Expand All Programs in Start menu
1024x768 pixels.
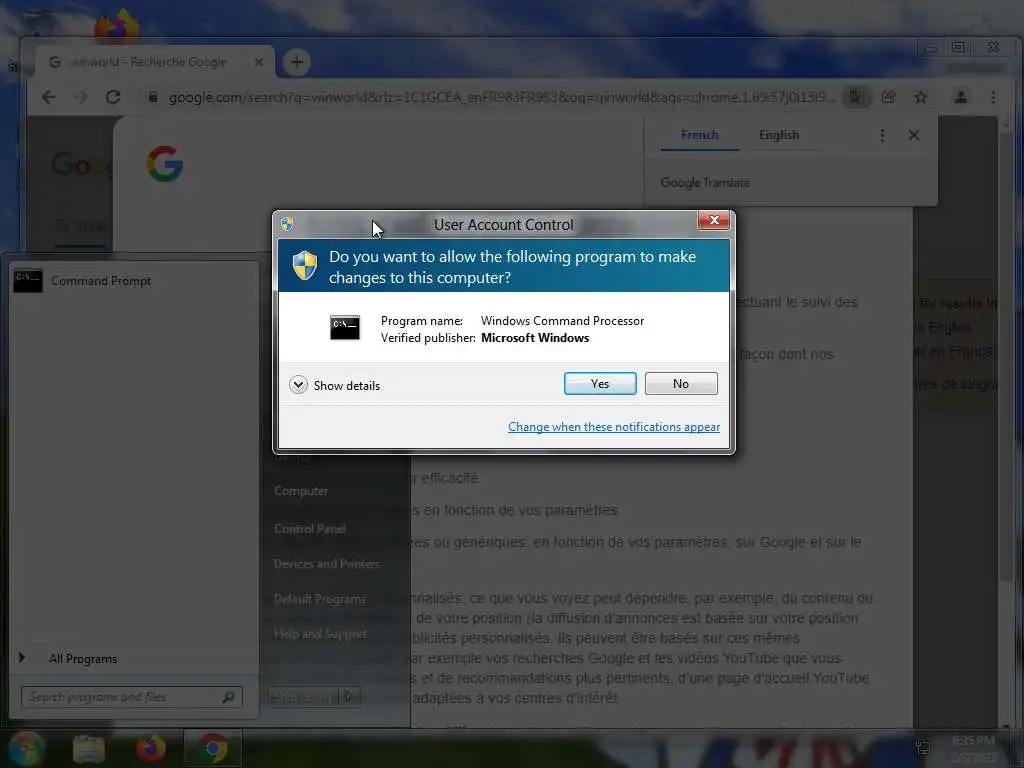82,658
